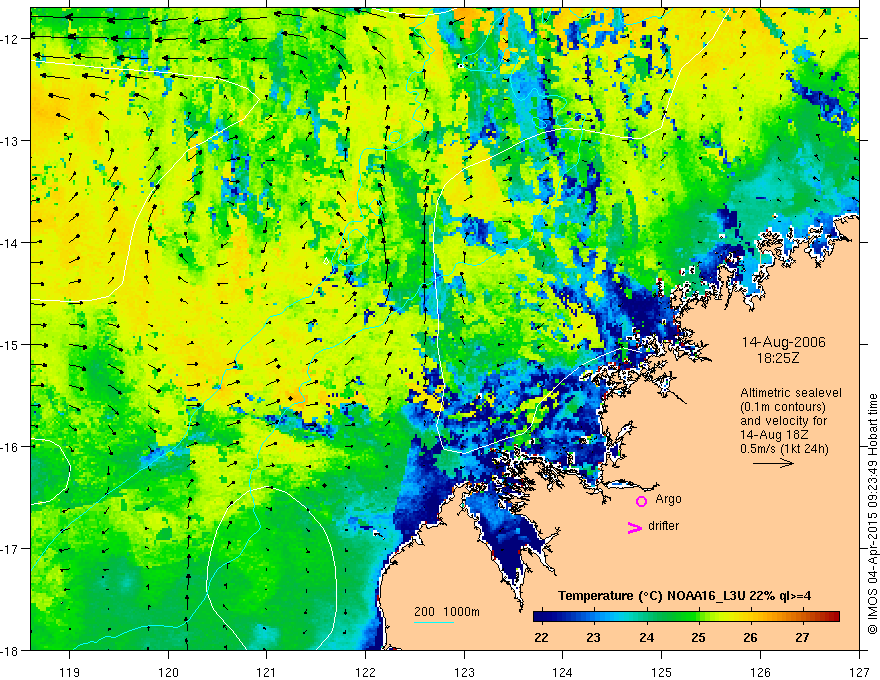The height and width of the screenshot is (680, 880).
Task: Click the 23 degree color bar label
Action: pos(594,637)
